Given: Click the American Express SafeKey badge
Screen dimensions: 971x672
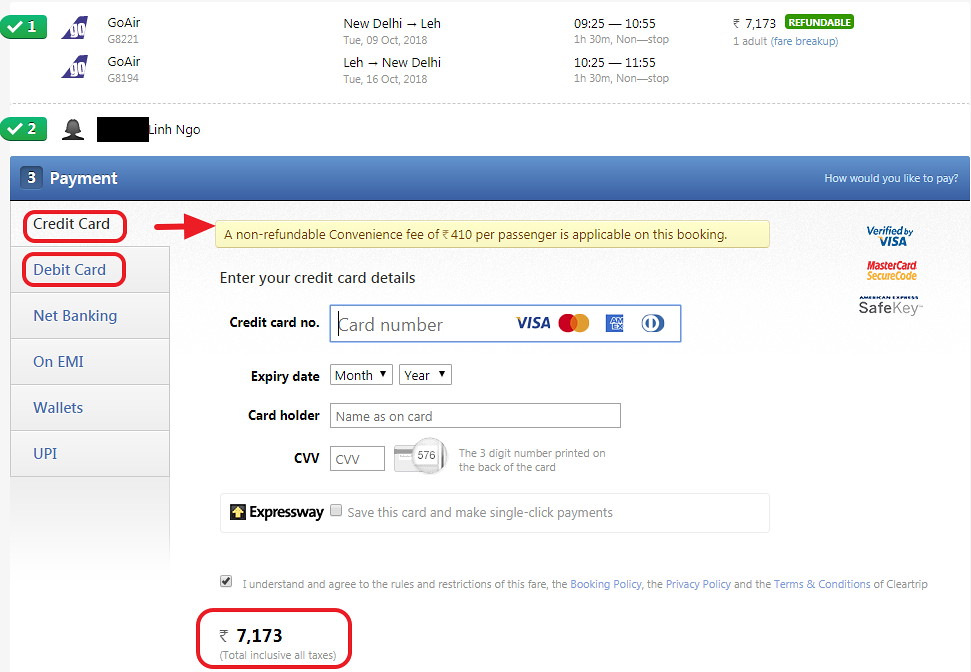Looking at the screenshot, I should 890,305.
